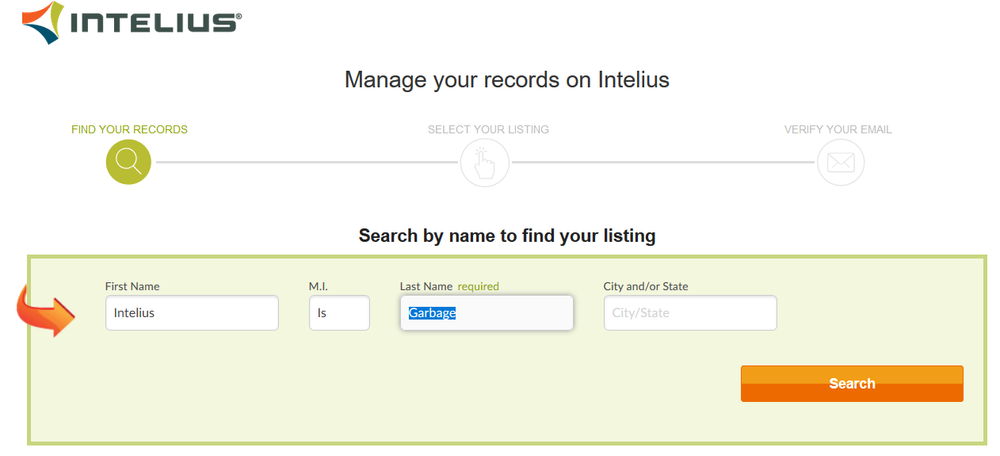Click the First Name label
The image size is (1000, 456).
click(x=133, y=286)
